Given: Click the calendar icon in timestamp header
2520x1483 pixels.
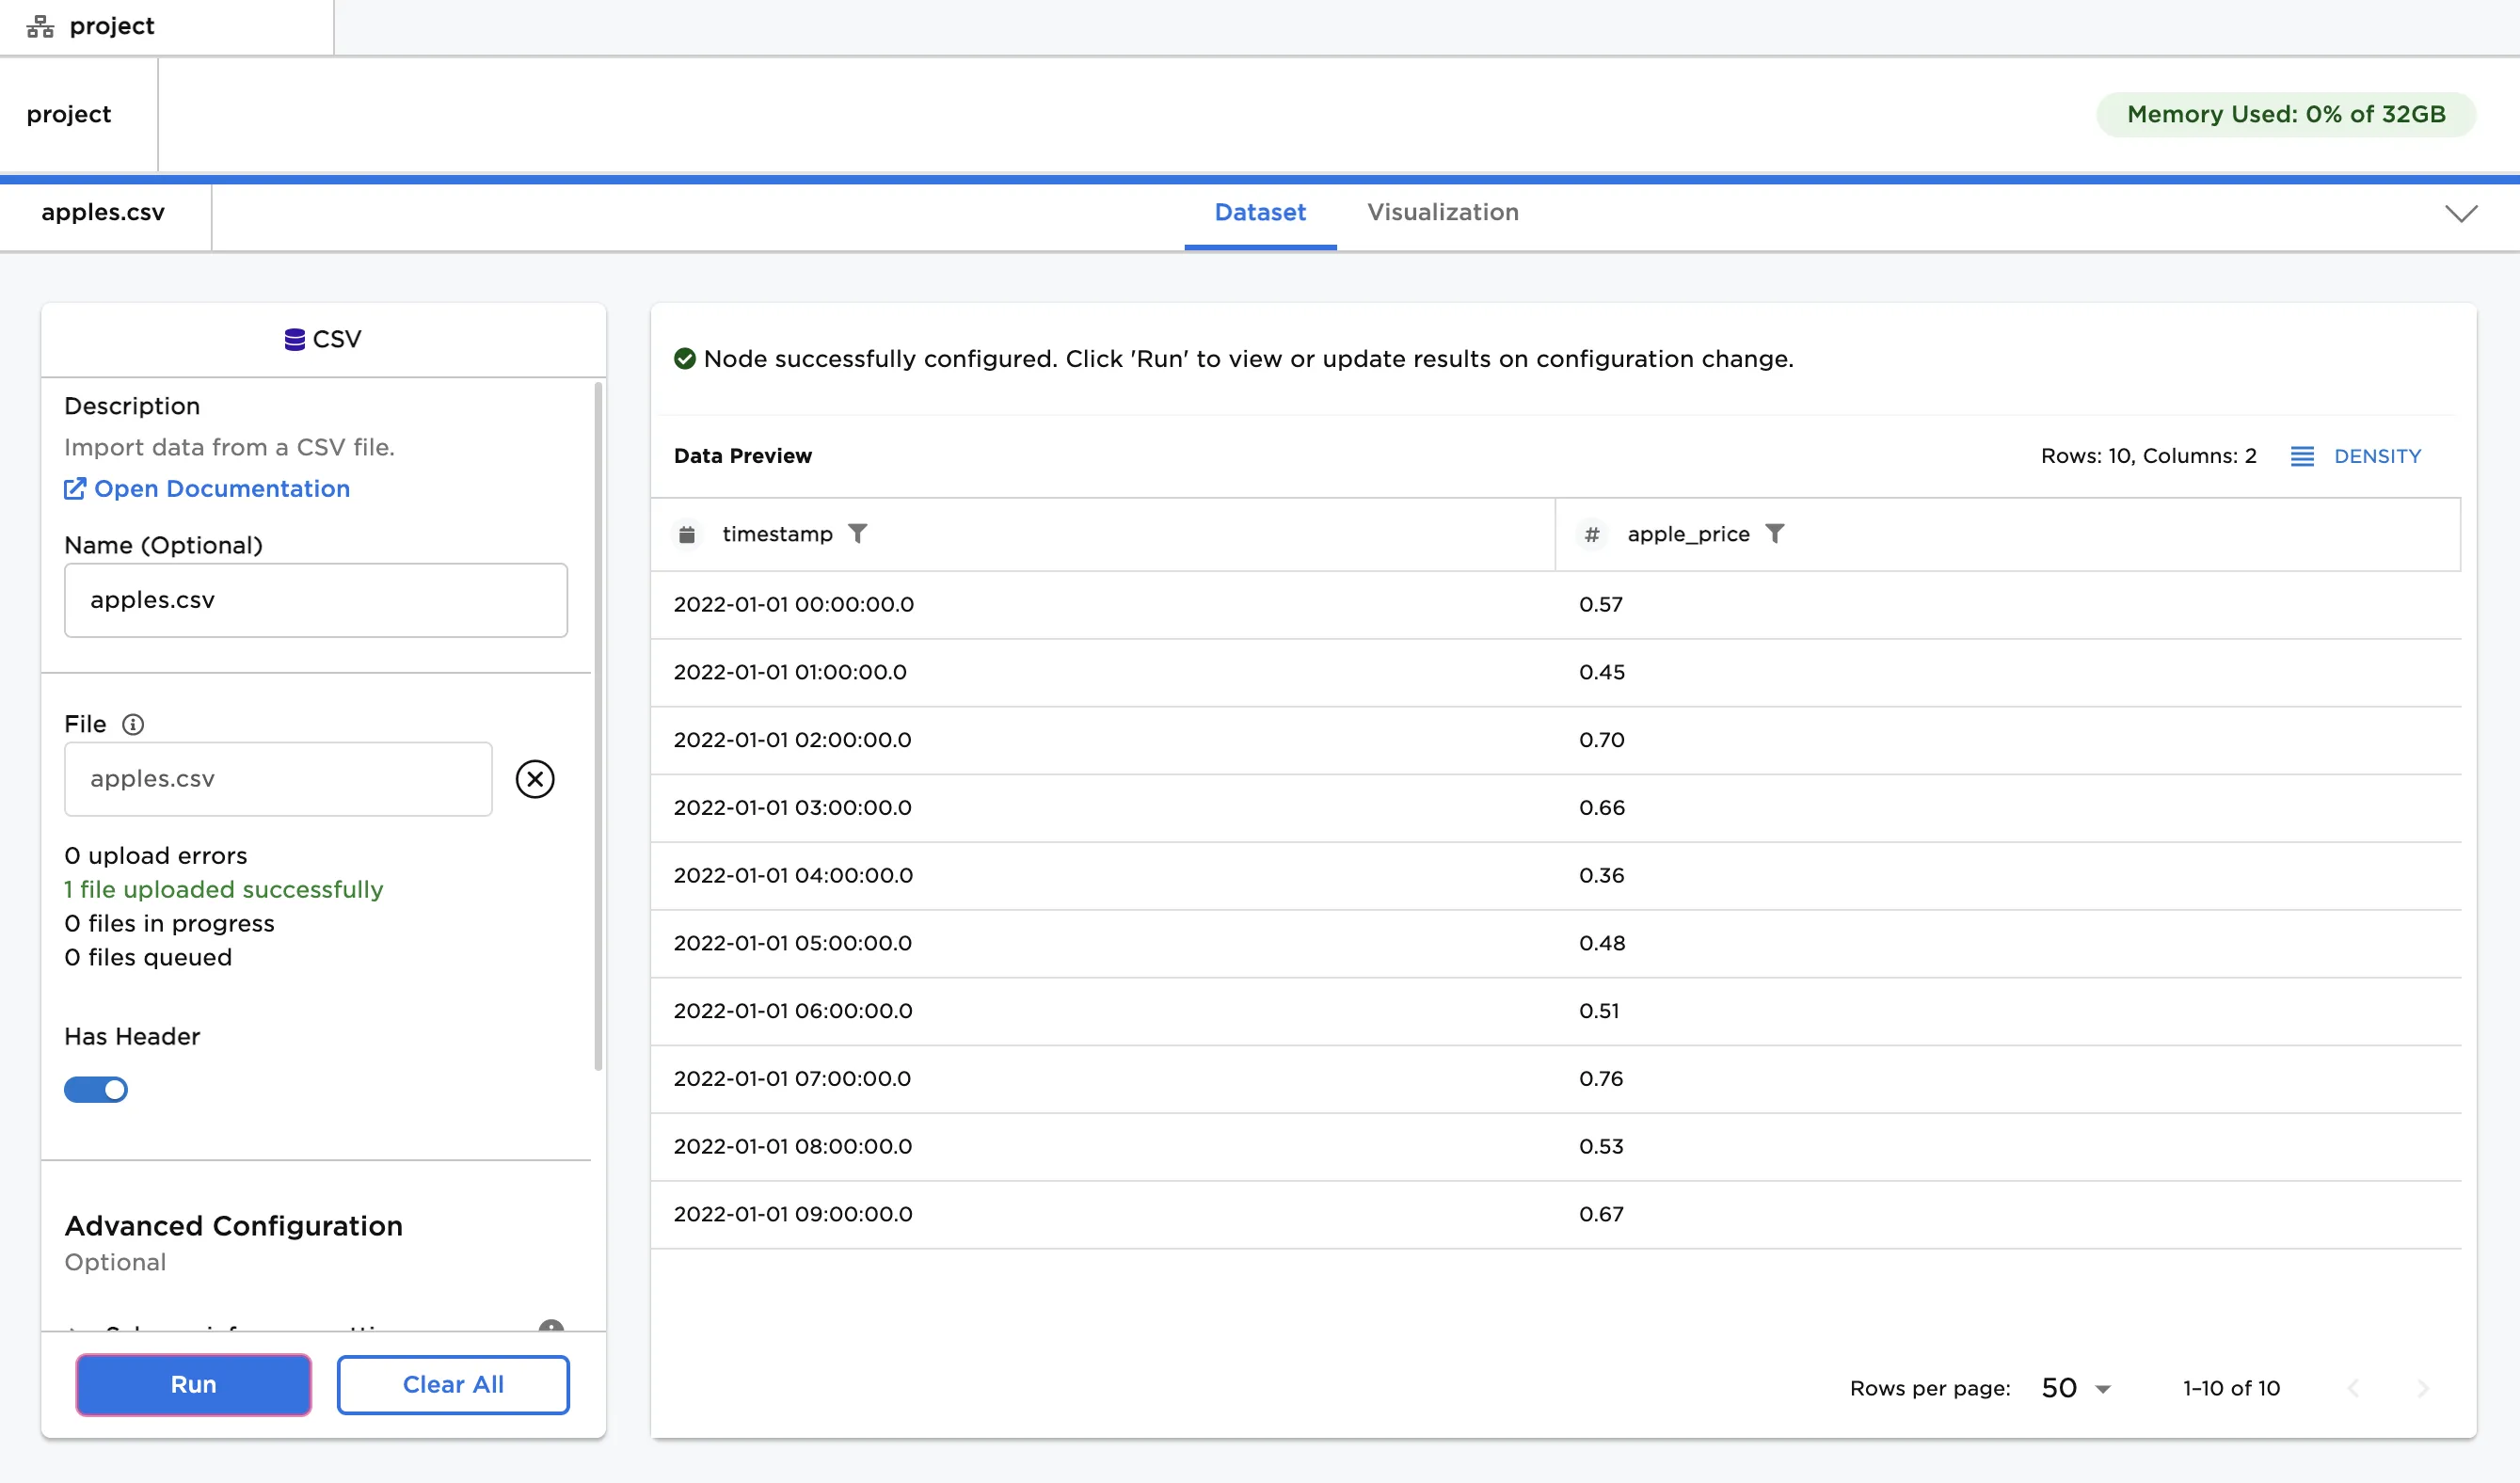Looking at the screenshot, I should (x=687, y=535).
